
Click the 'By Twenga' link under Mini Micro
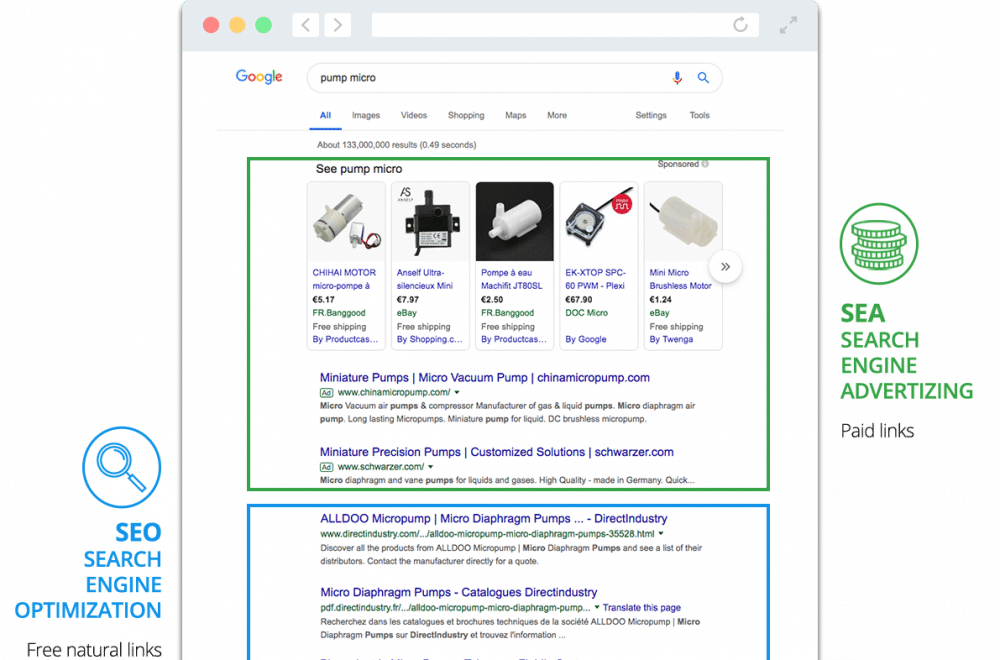(x=671, y=339)
